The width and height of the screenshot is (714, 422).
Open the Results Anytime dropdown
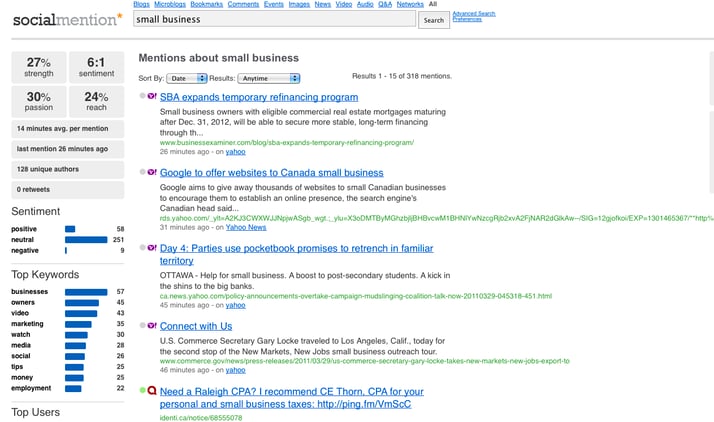[x=269, y=78]
